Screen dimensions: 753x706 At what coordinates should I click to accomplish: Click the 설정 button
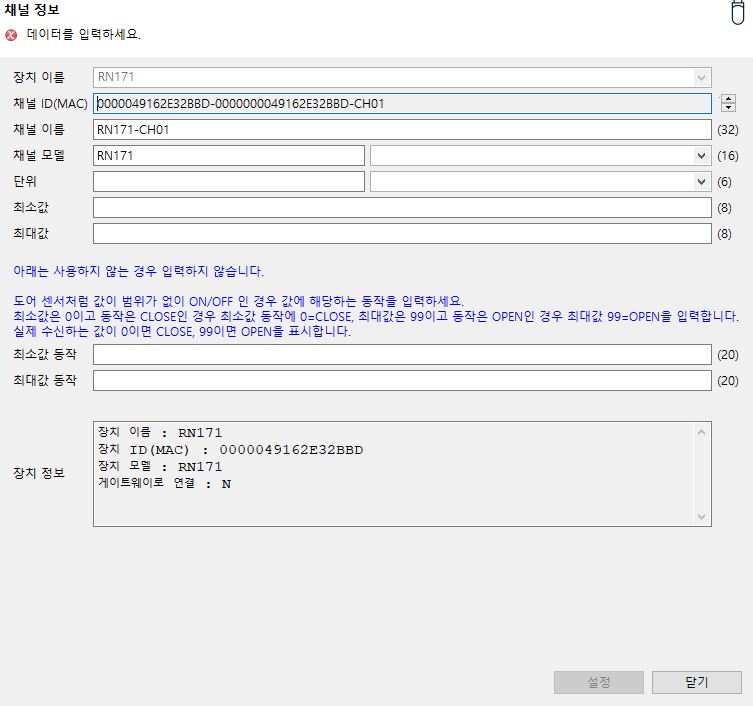point(598,682)
